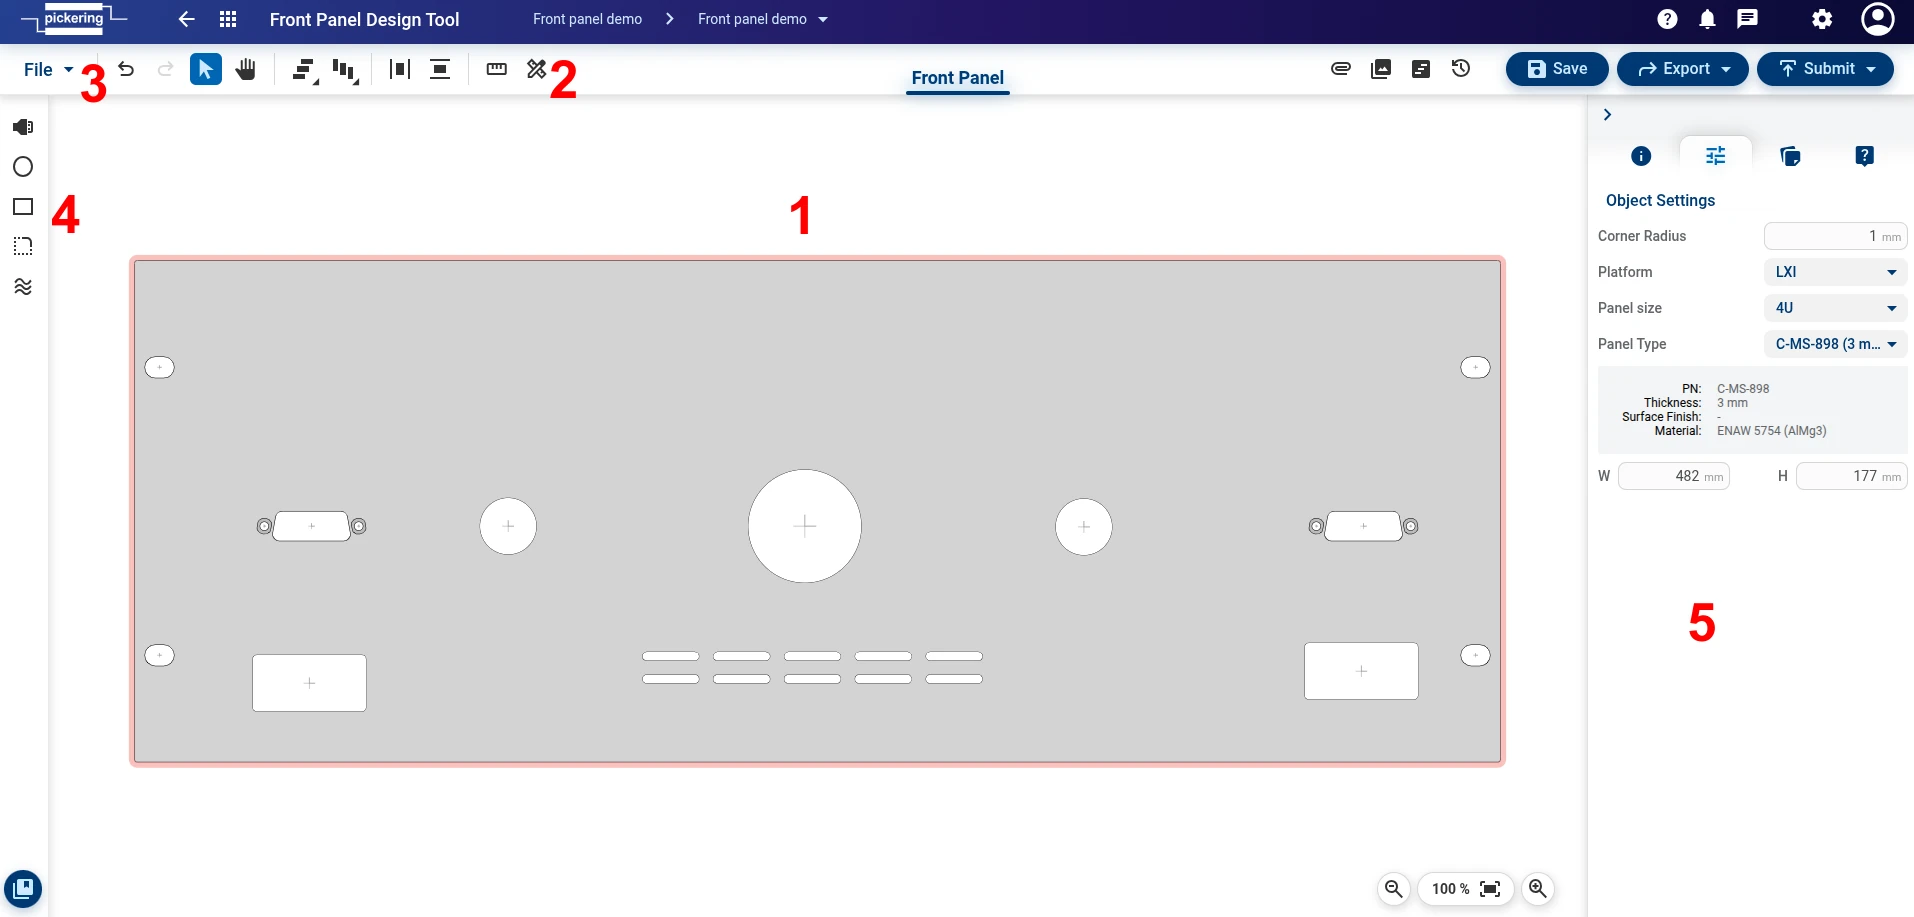The width and height of the screenshot is (1914, 917).
Task: Click the panel width W field
Action: pyautogui.click(x=1674, y=476)
